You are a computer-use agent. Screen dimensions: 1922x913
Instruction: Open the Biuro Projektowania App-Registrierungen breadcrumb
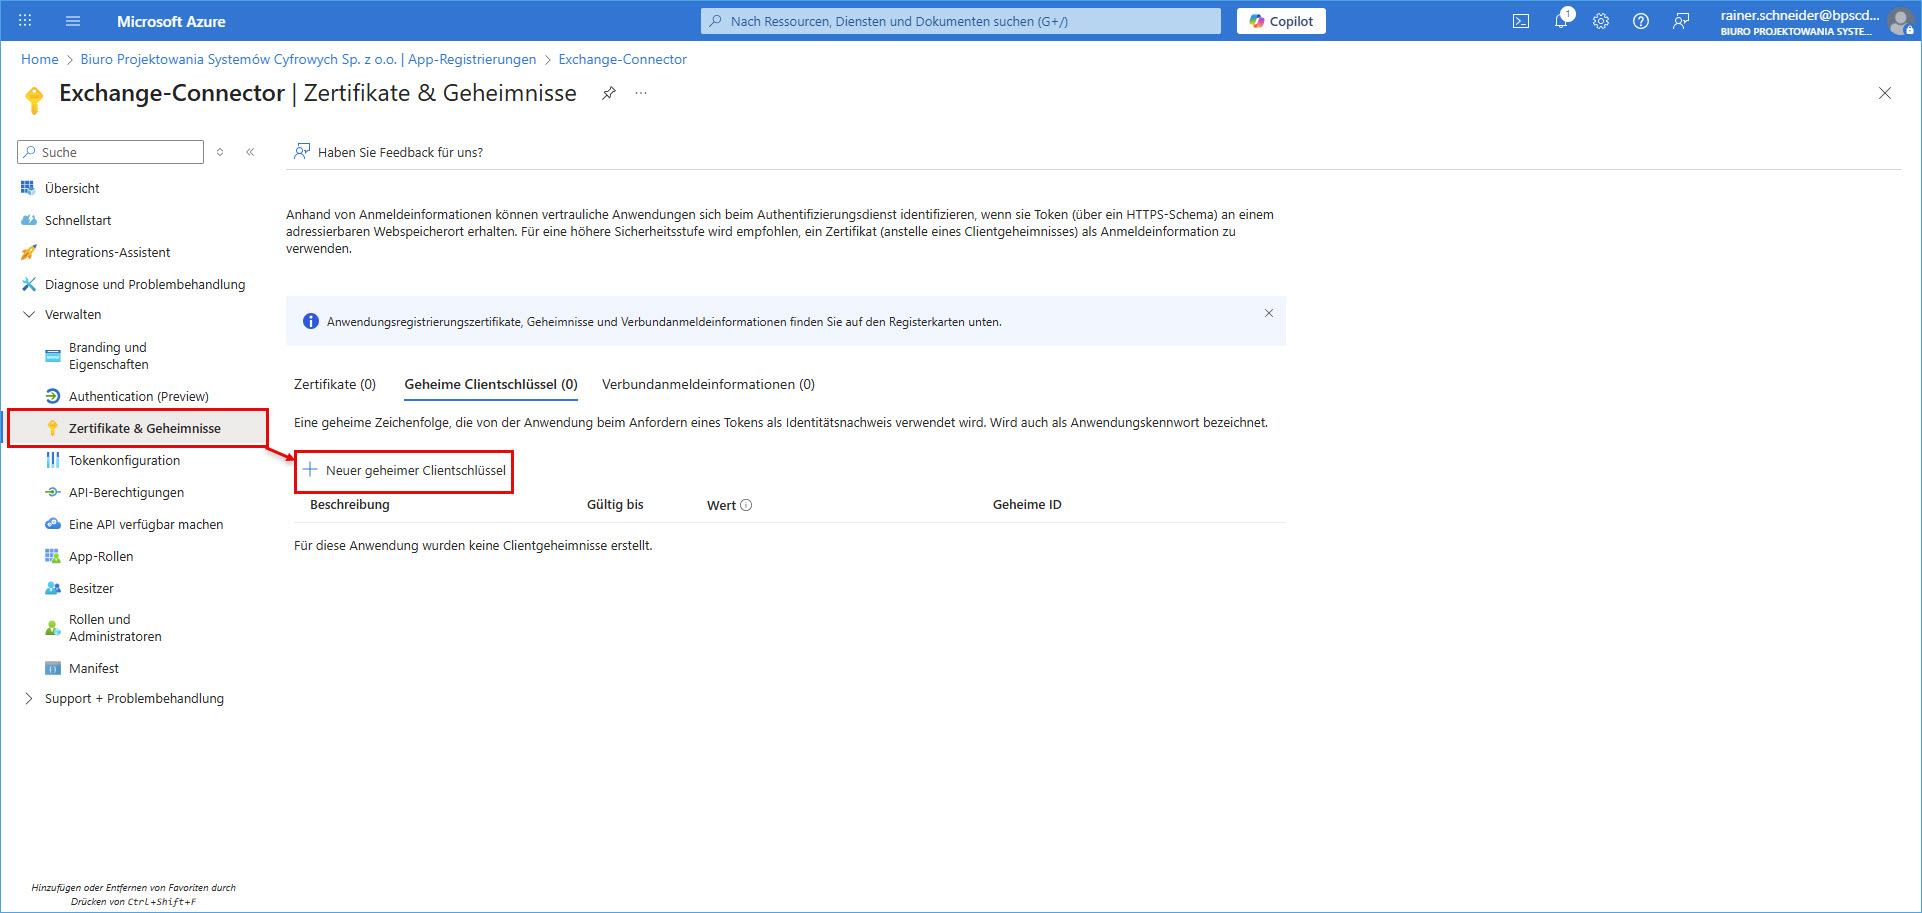[308, 59]
